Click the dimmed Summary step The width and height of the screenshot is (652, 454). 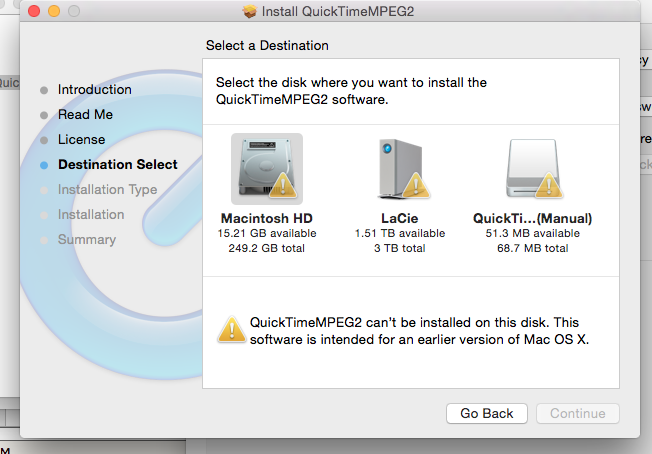point(87,239)
